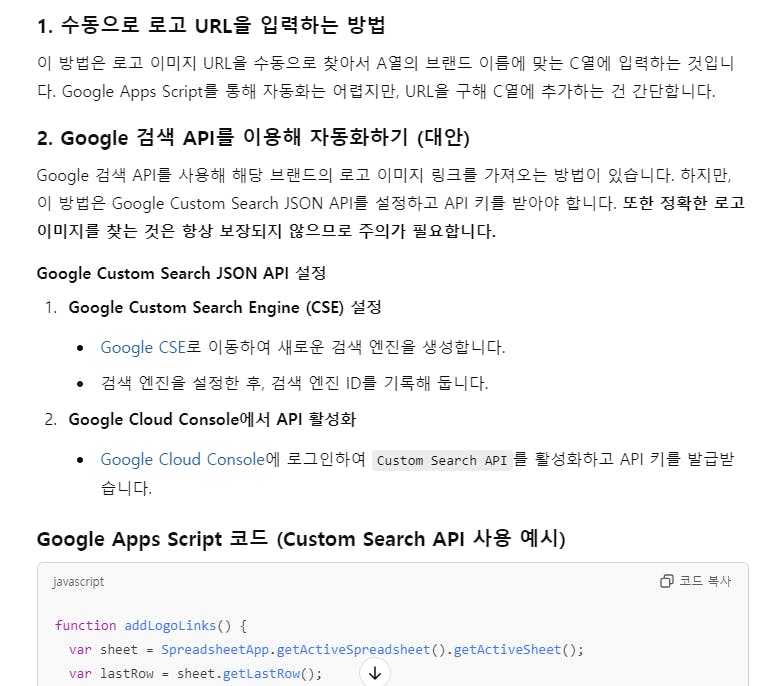
Task: Open the Google Cloud Console link
Action: click(183, 459)
